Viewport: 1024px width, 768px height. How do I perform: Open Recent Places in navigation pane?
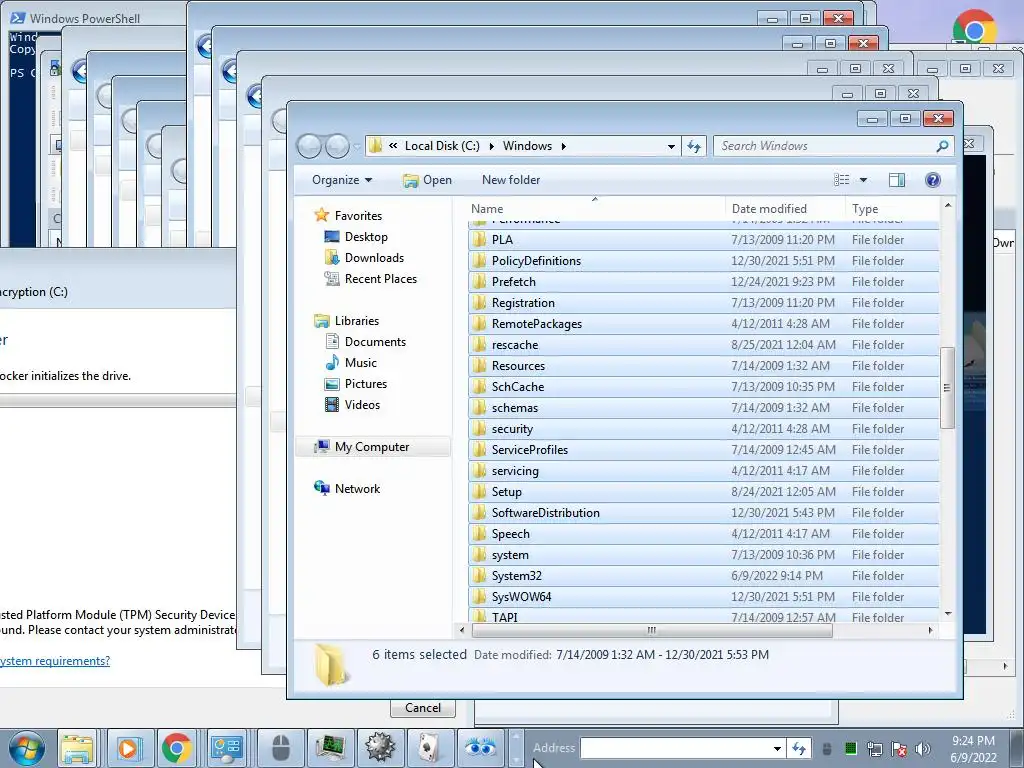pyautogui.click(x=381, y=279)
